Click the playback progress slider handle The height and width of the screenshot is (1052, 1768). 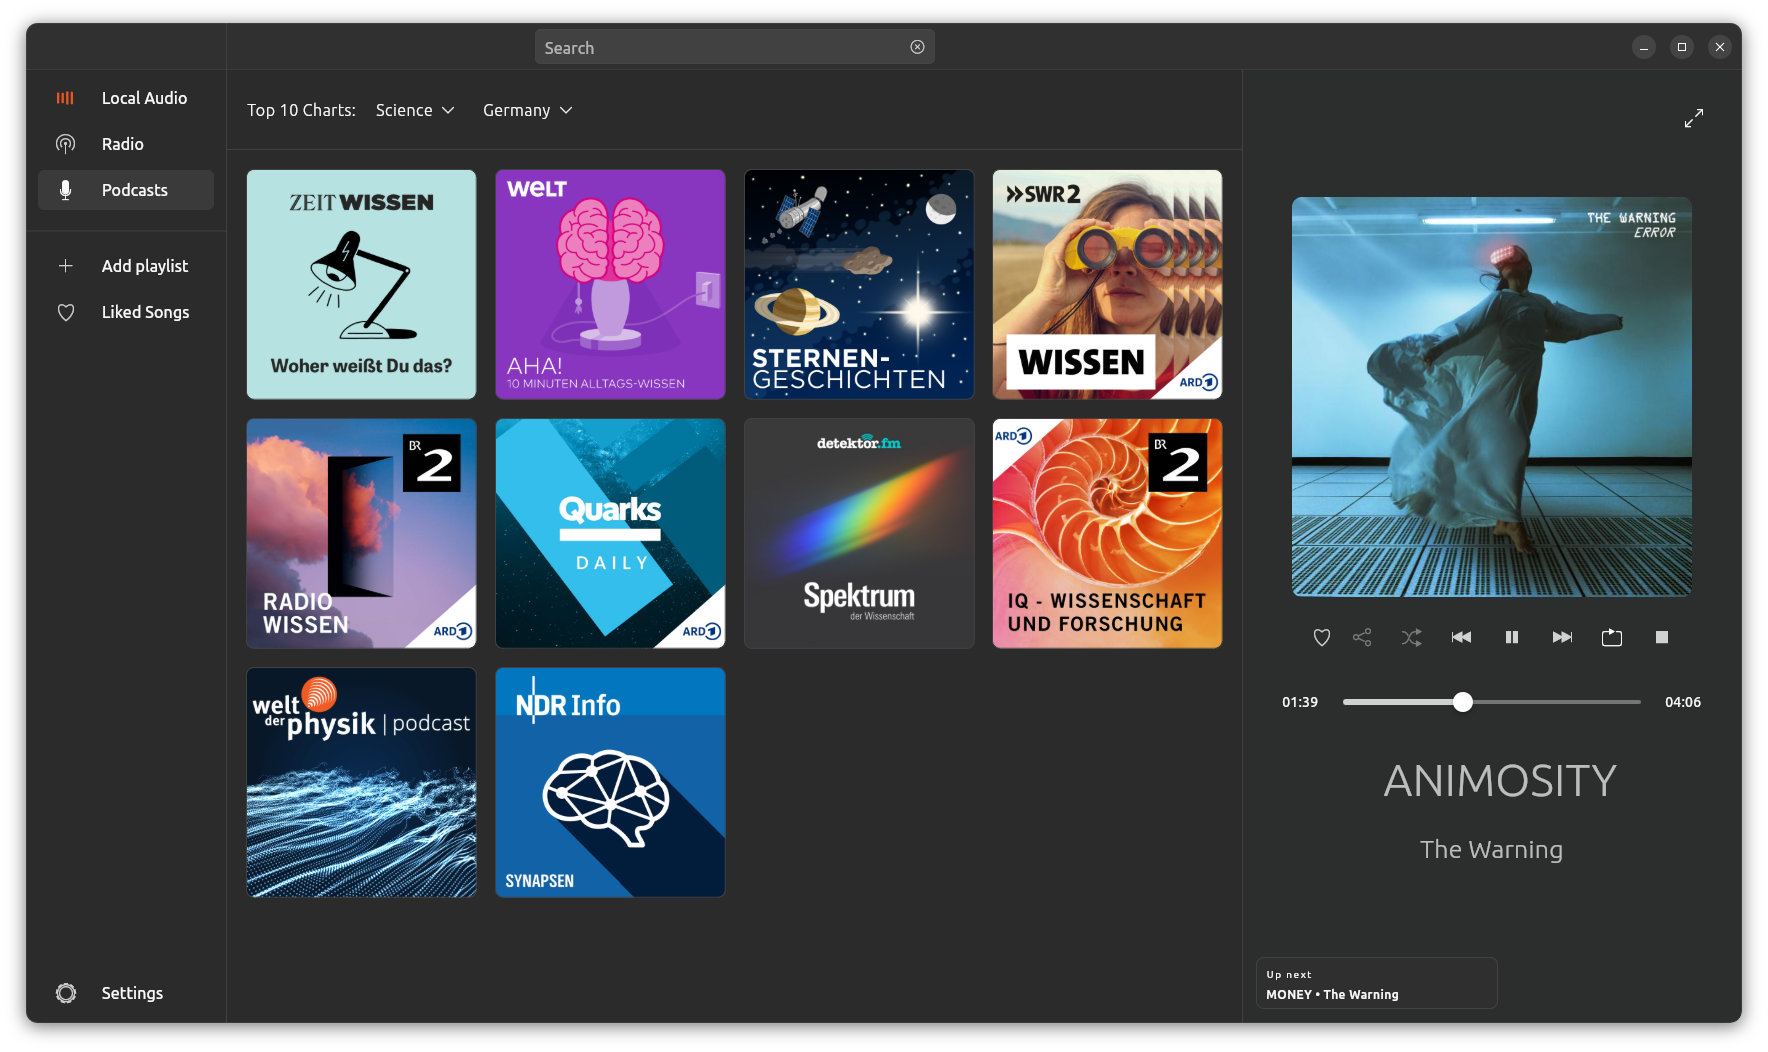1463,702
